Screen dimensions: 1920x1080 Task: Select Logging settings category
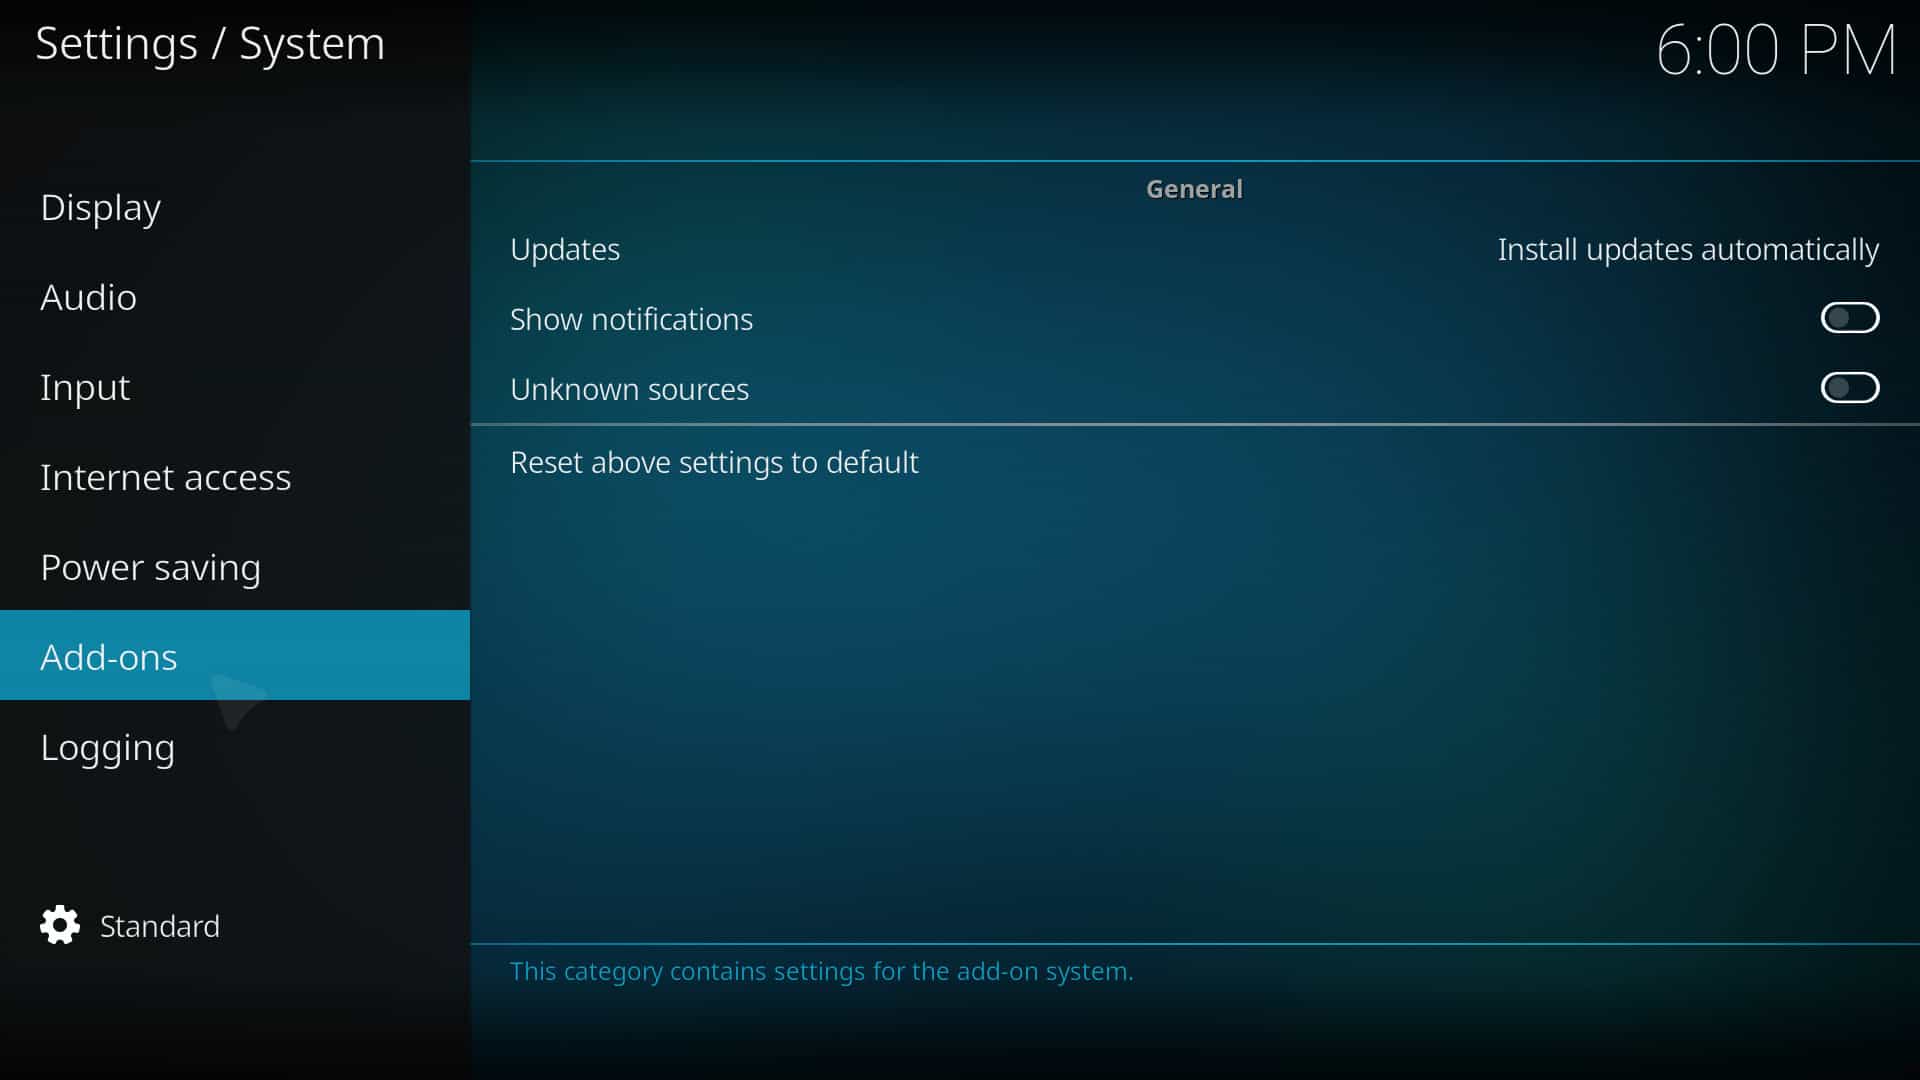click(107, 746)
